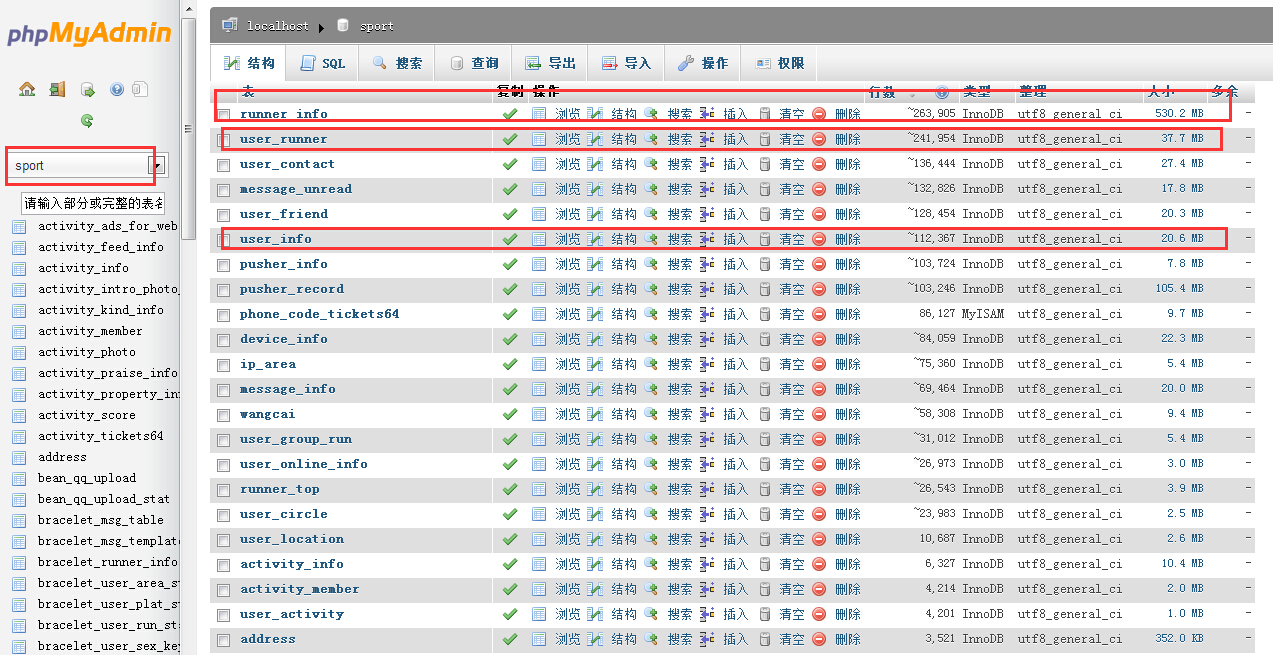Check the pusher_info table checkbox
This screenshot has width=1273, height=655.
pyautogui.click(x=224, y=265)
